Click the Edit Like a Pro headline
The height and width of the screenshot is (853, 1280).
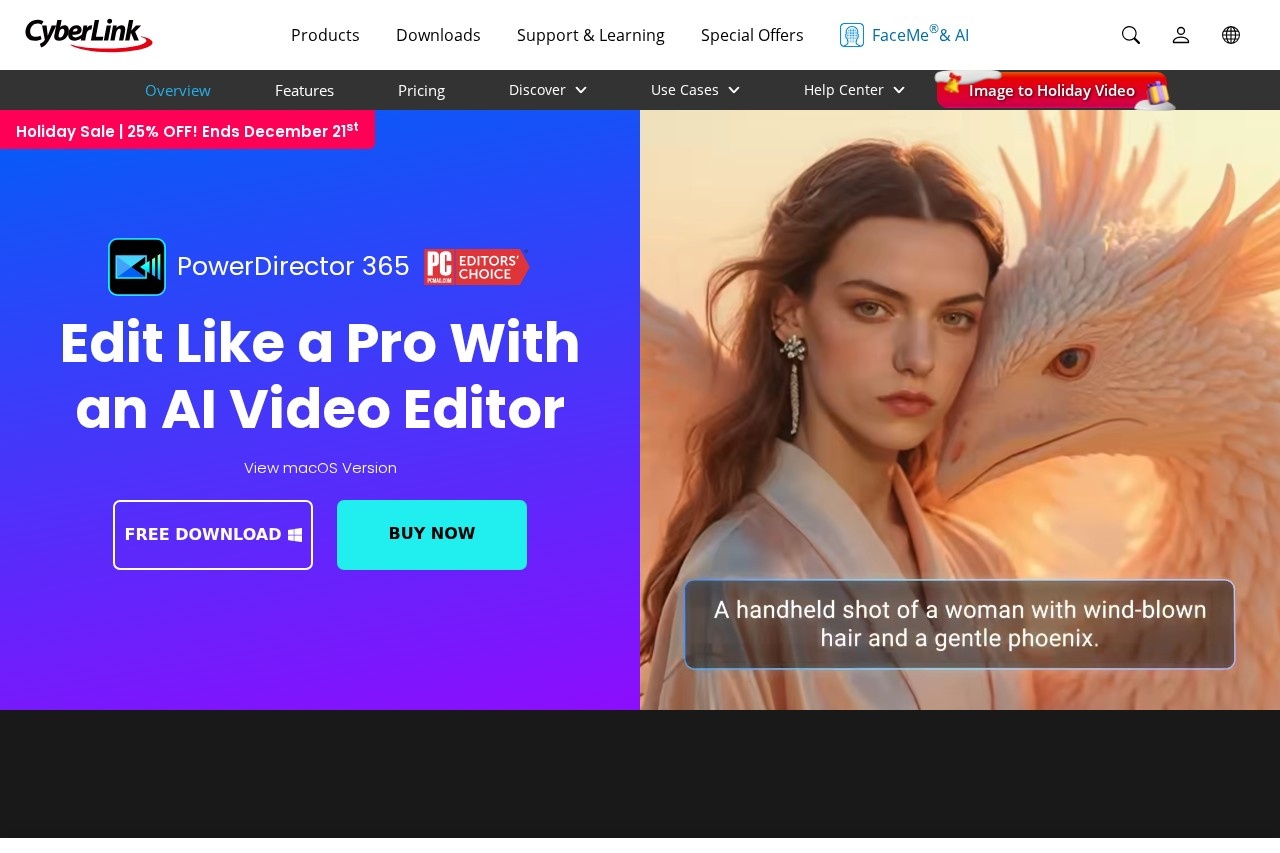(x=320, y=375)
